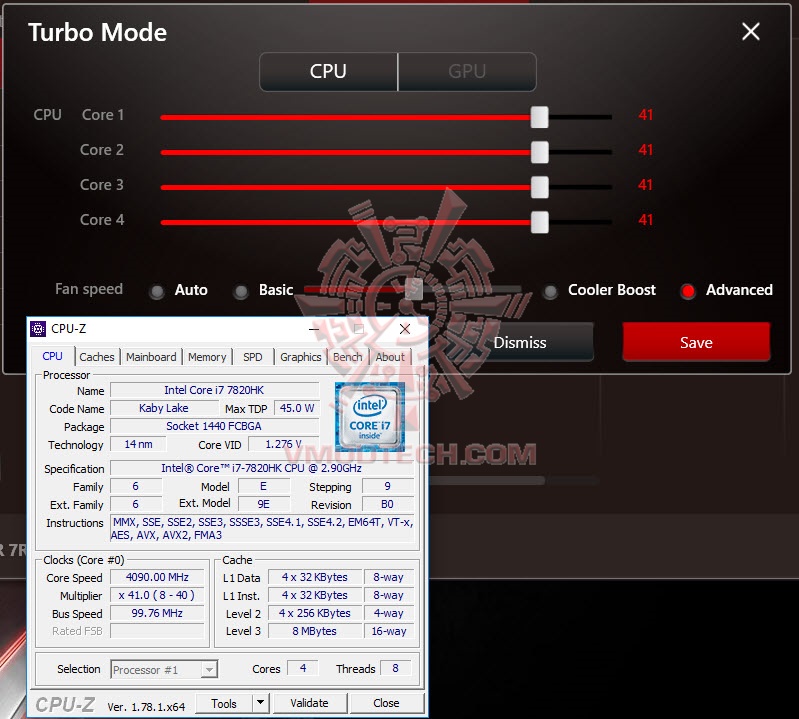Click the 45.0 W Max TDP value
Image resolution: width=799 pixels, height=719 pixels.
297,408
